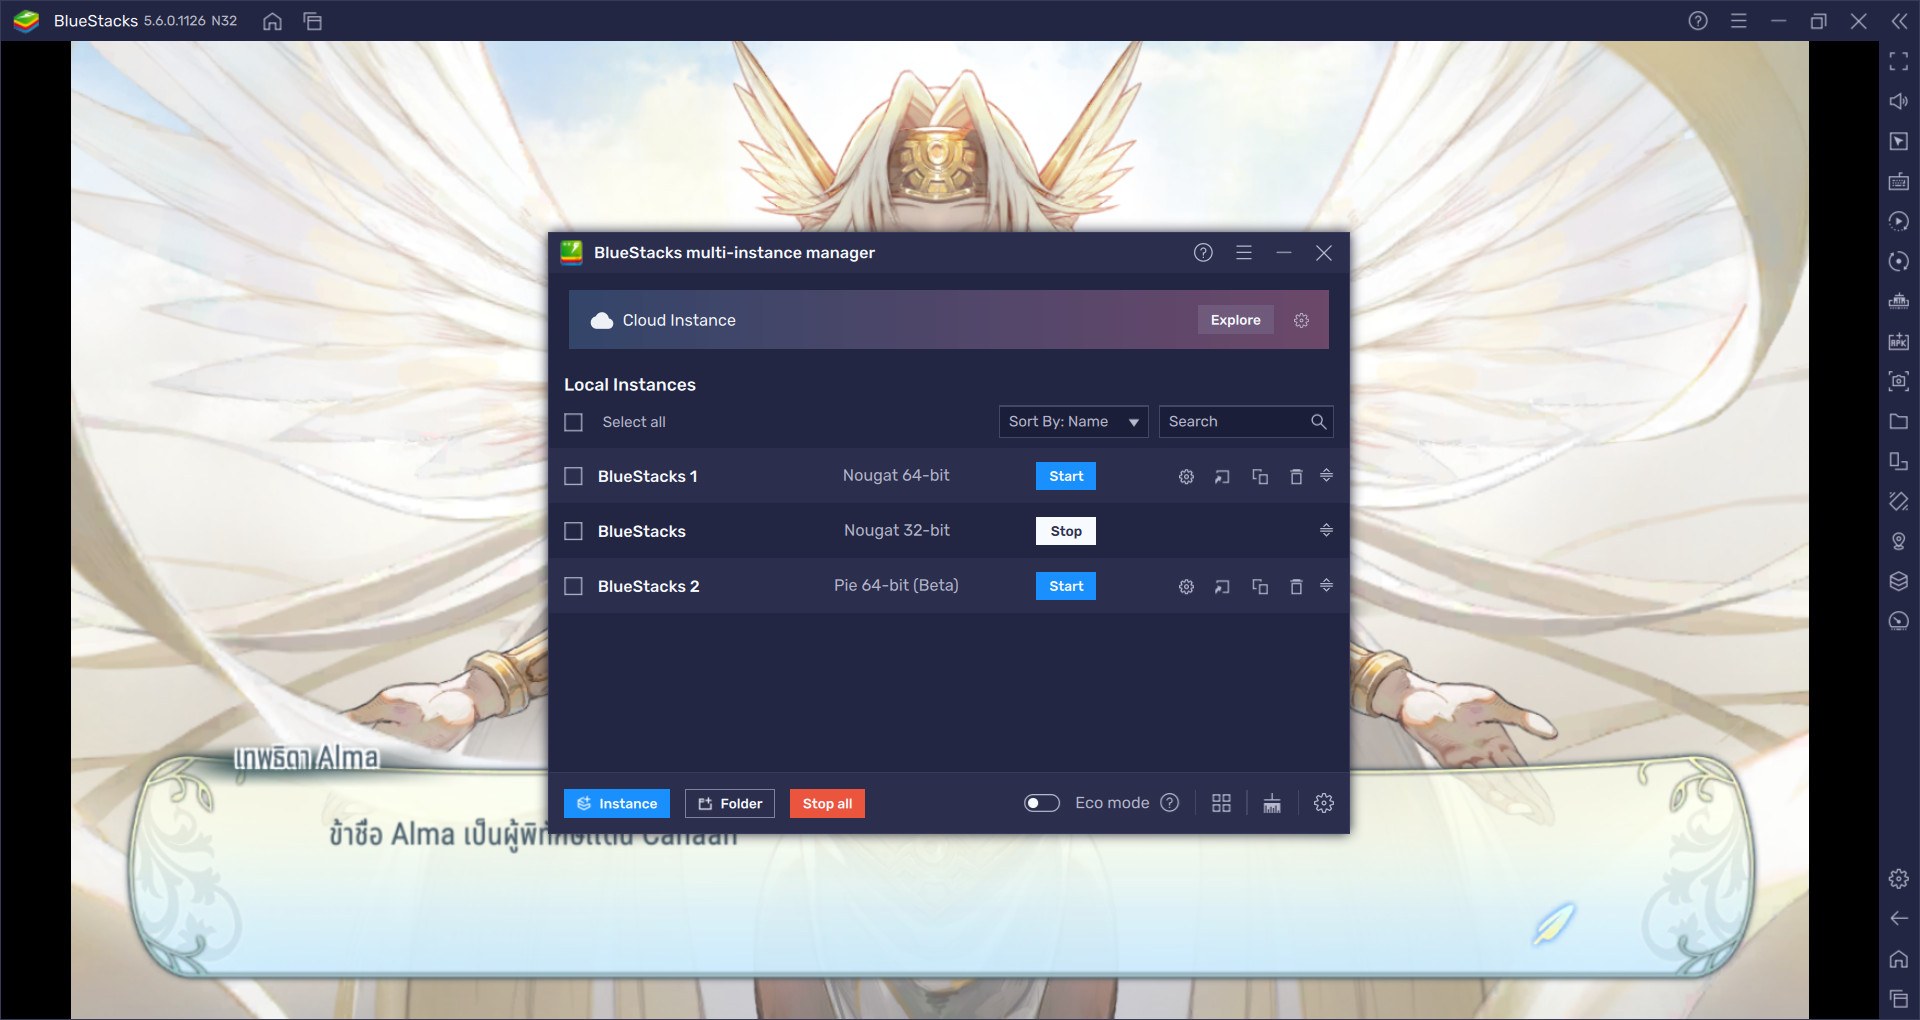The image size is (1920, 1020).
Task: Open multi-instance manager settings gear
Action: (x=1324, y=803)
